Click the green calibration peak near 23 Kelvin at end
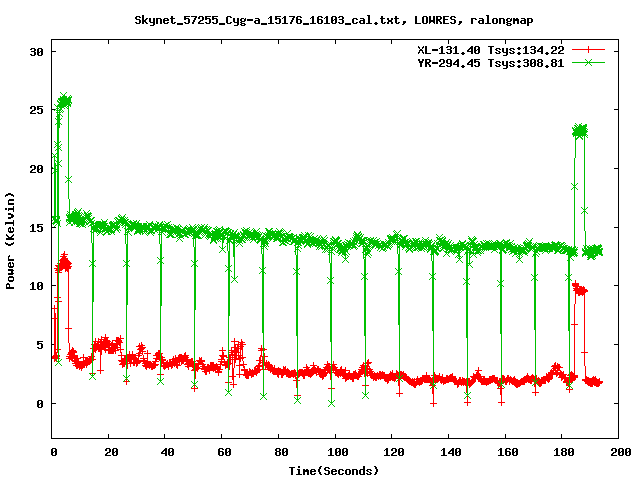This screenshot has width=640, height=480. pyautogui.click(x=580, y=131)
